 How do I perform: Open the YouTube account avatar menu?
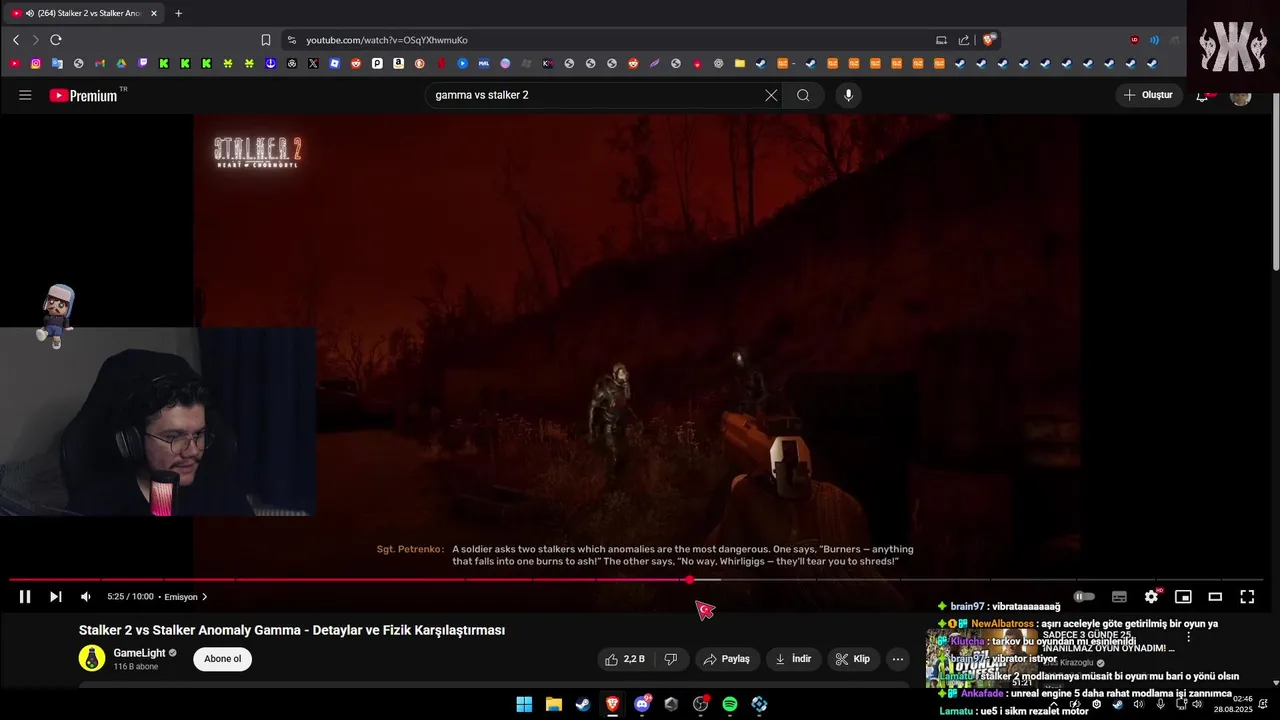(1240, 96)
